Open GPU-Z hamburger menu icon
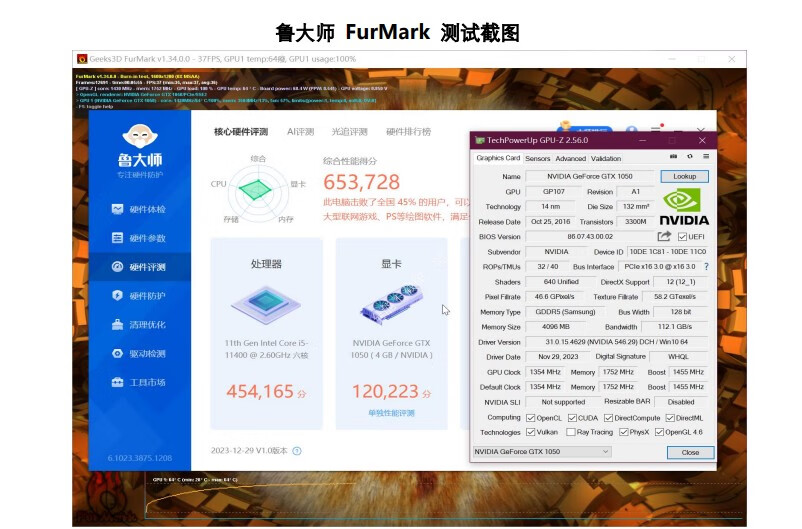This screenshot has height=529, width=802. coord(706,157)
